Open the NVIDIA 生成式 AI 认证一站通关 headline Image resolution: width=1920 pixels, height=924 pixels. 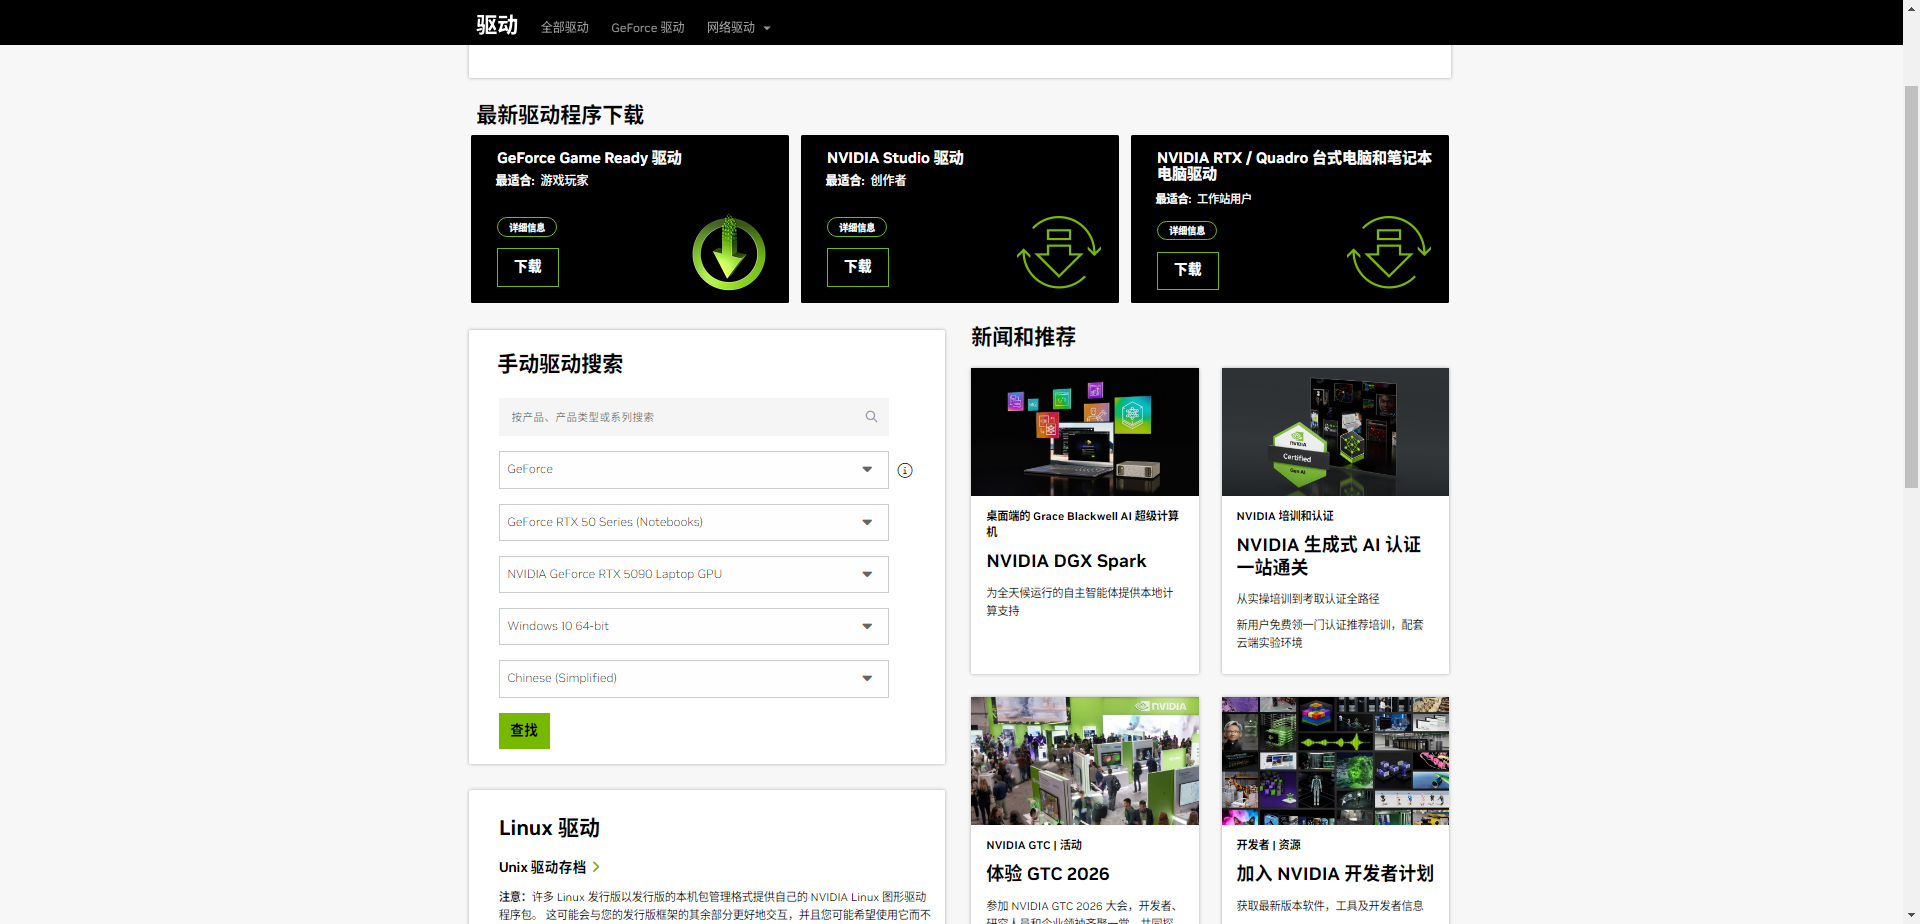(1329, 556)
